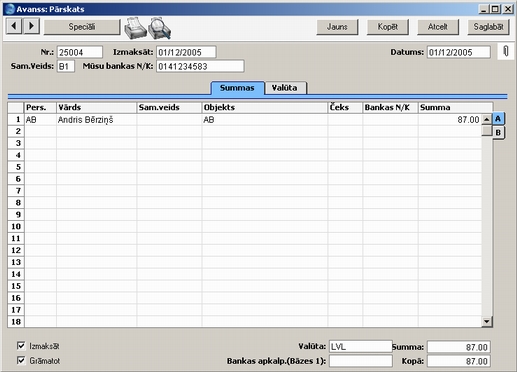Select row number 10 header

(x=16, y=227)
